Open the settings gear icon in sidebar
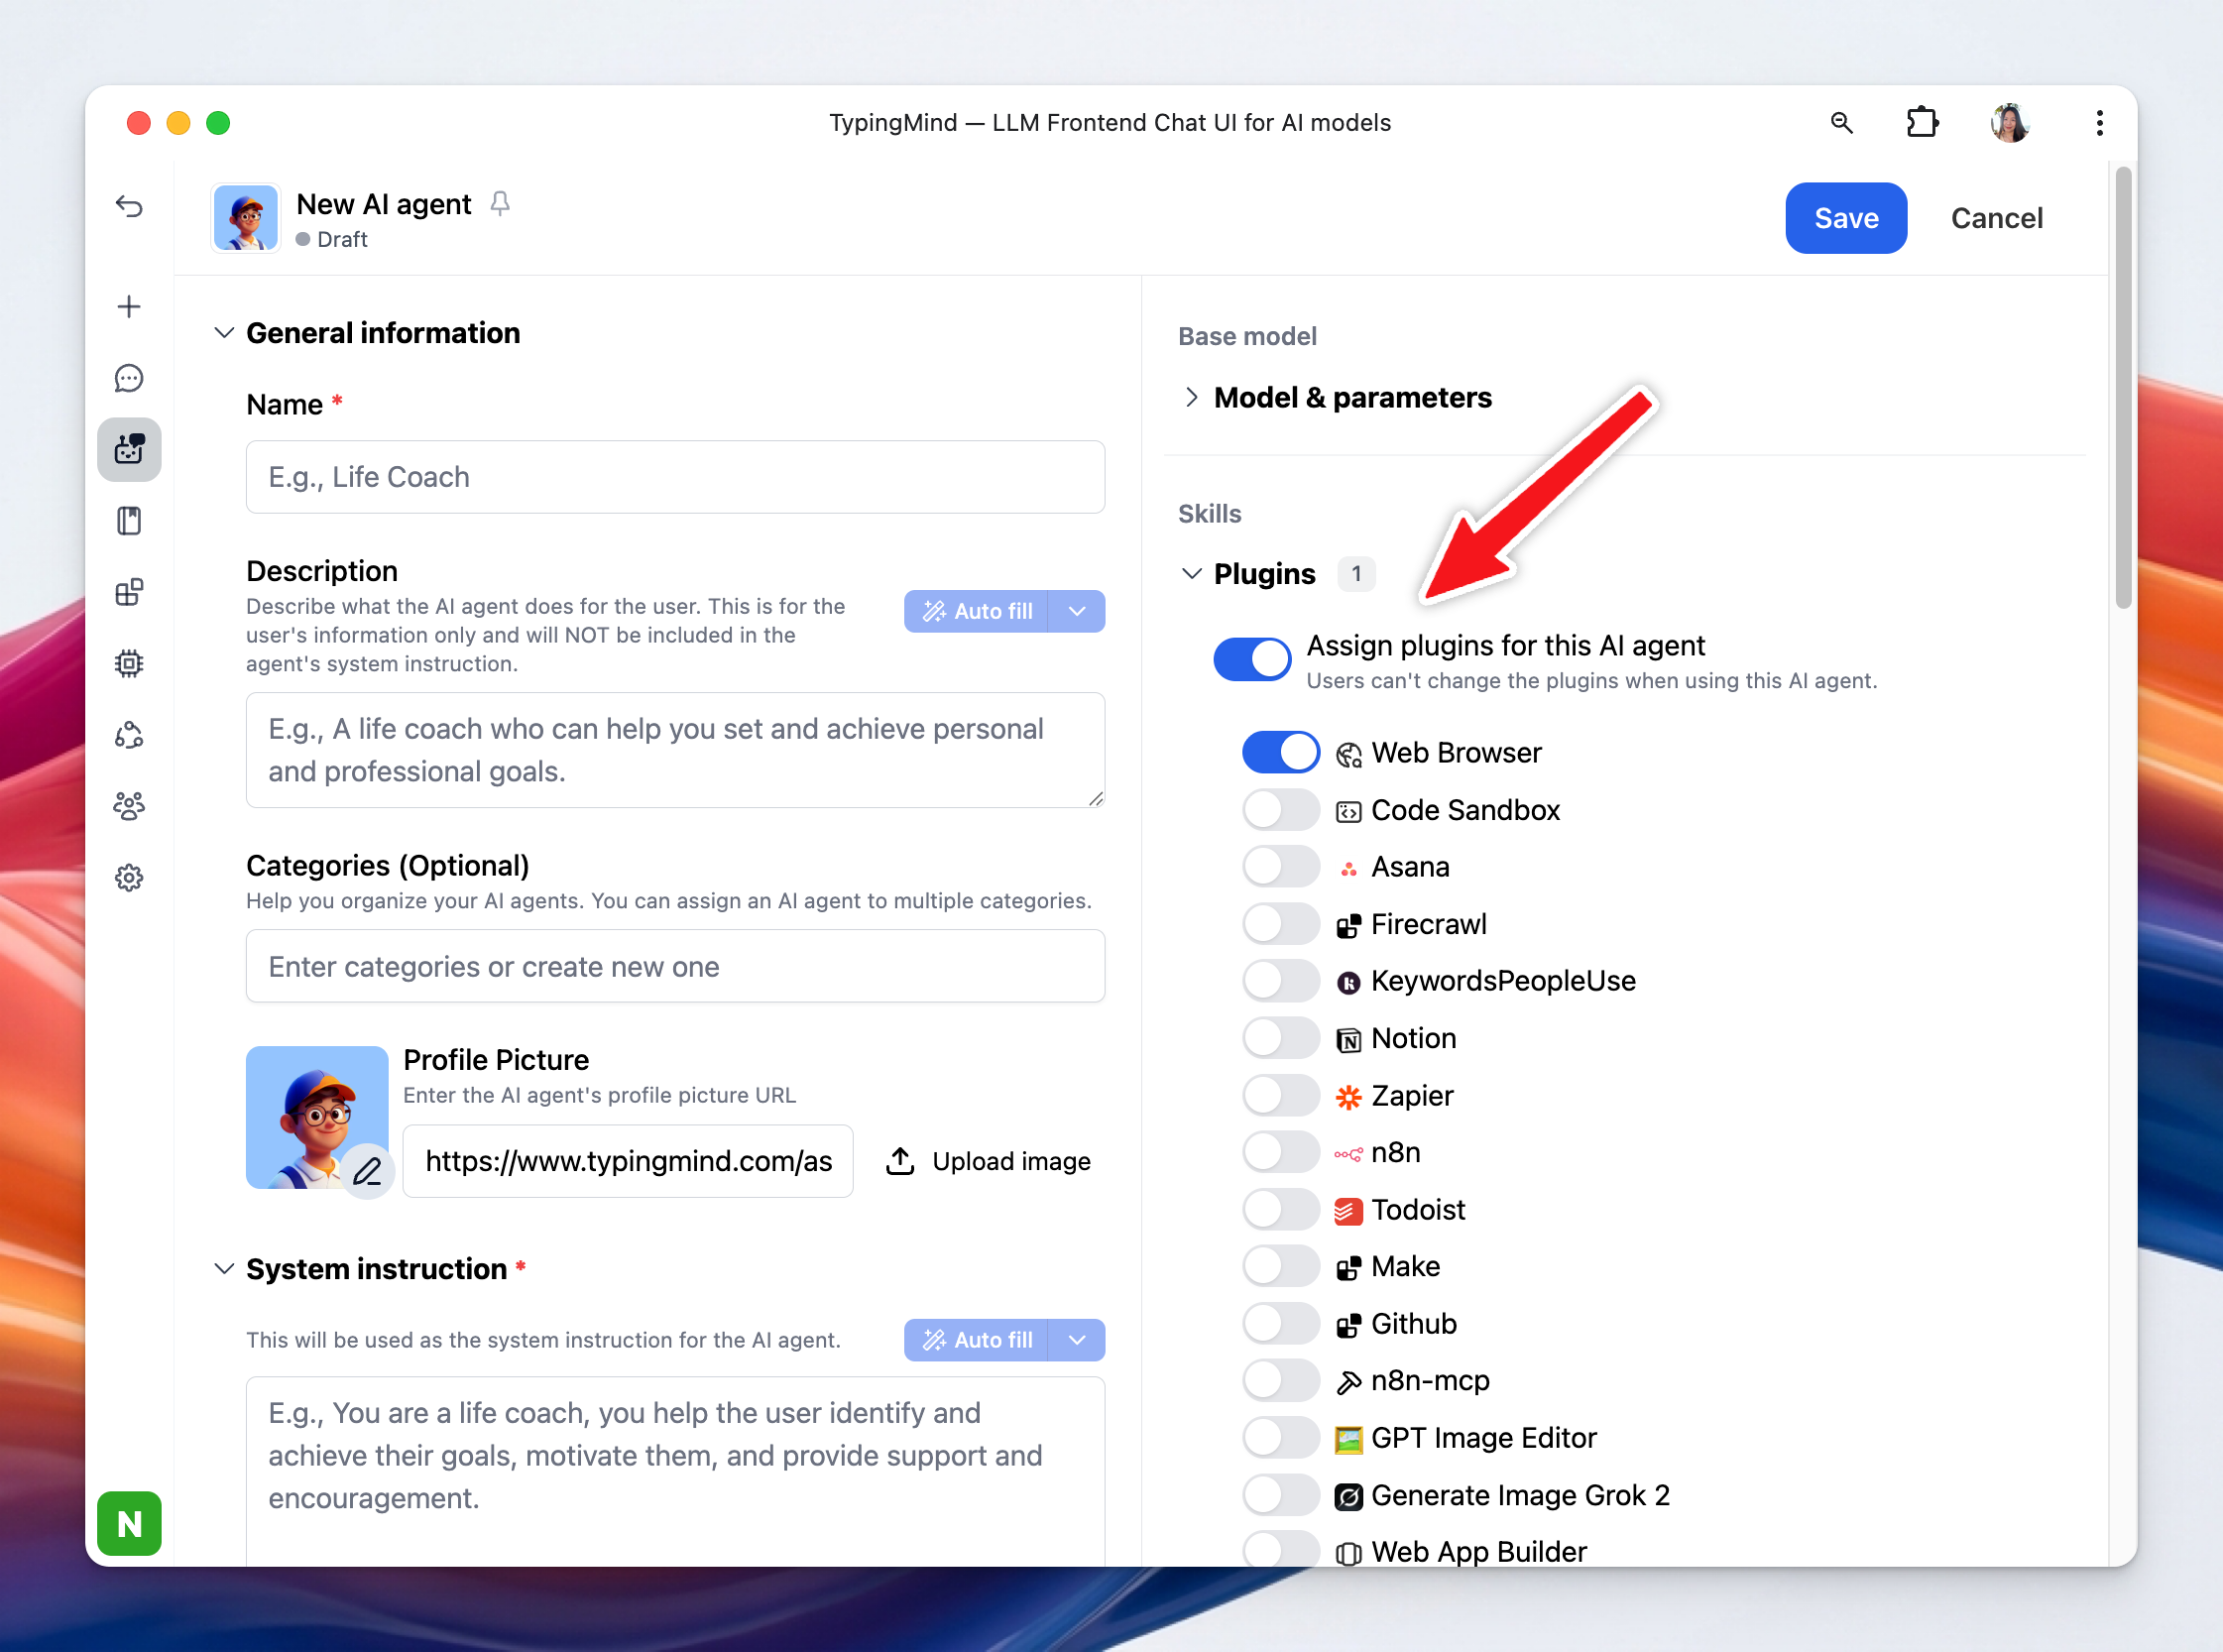 129,878
